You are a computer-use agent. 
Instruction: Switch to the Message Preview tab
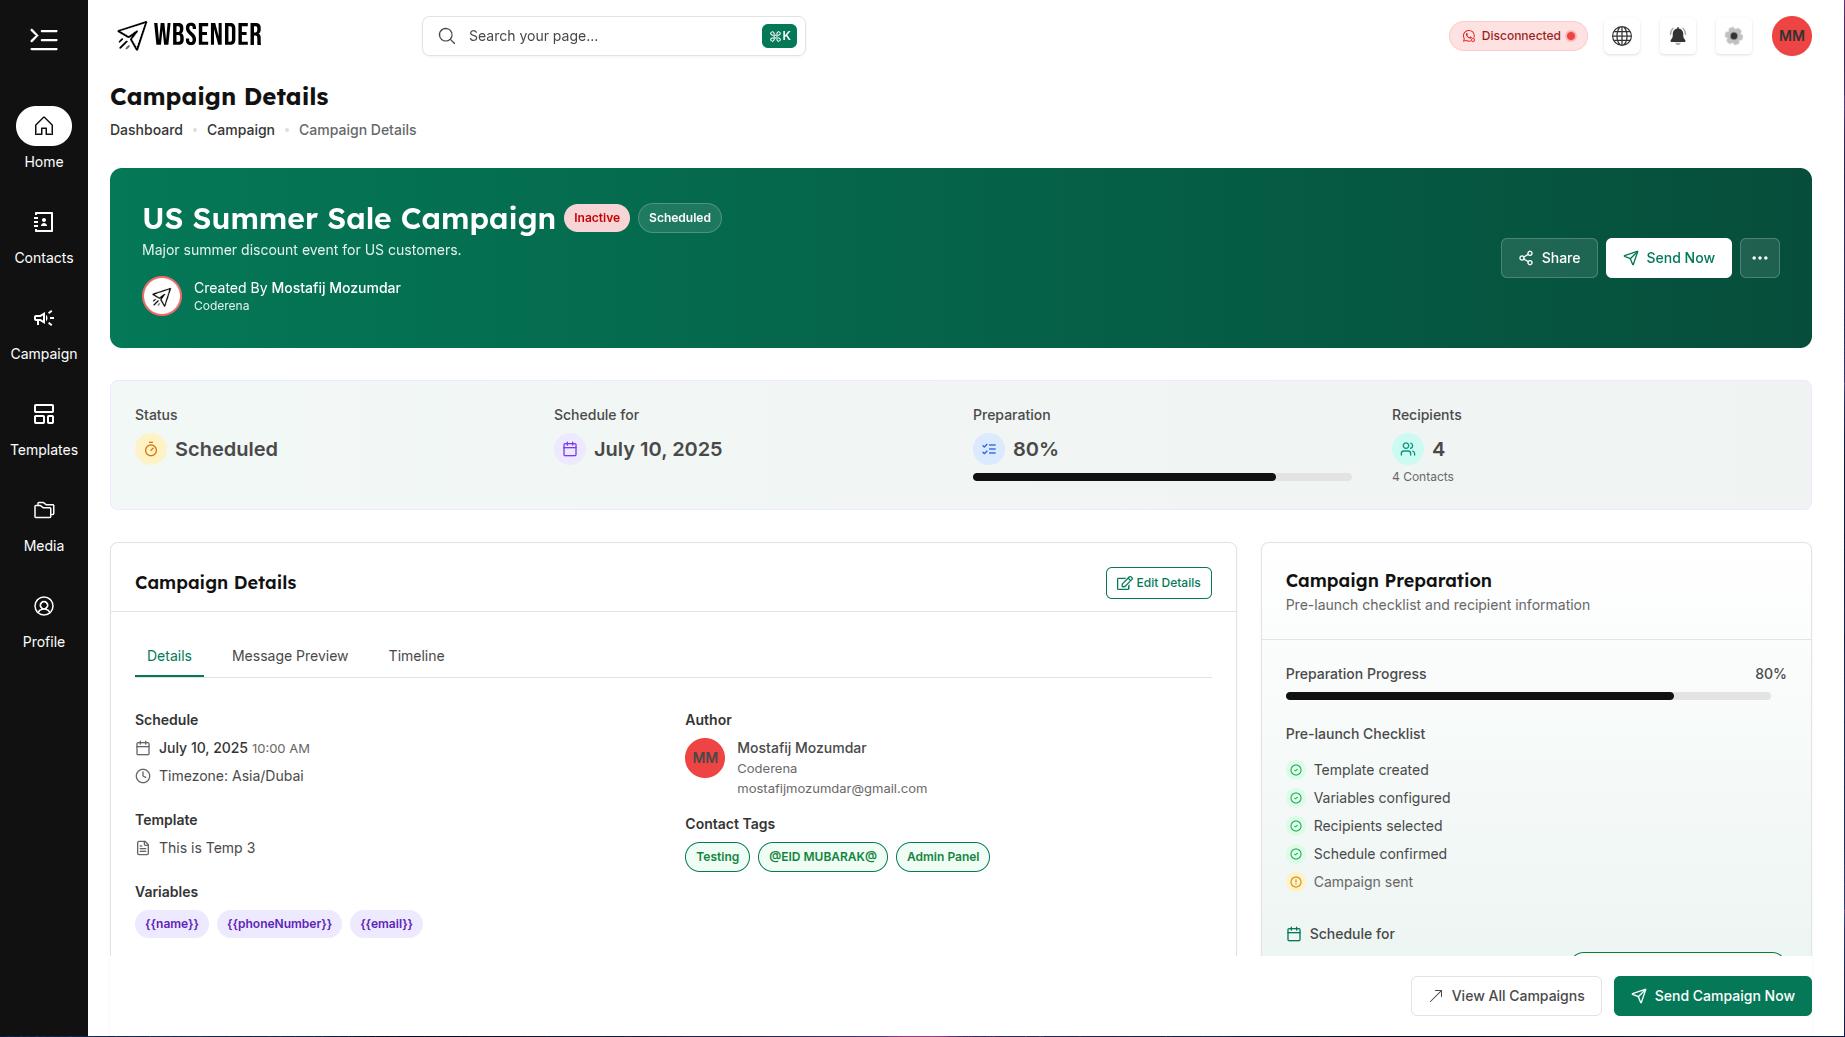click(x=289, y=656)
